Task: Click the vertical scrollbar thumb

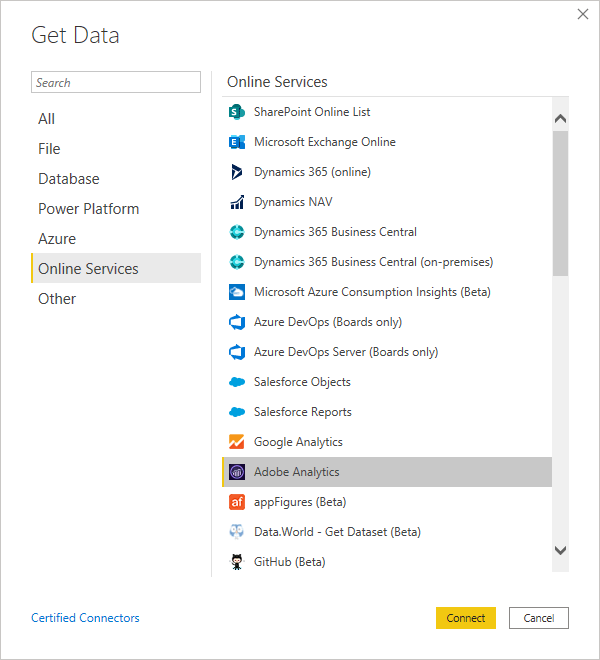Action: click(x=560, y=200)
